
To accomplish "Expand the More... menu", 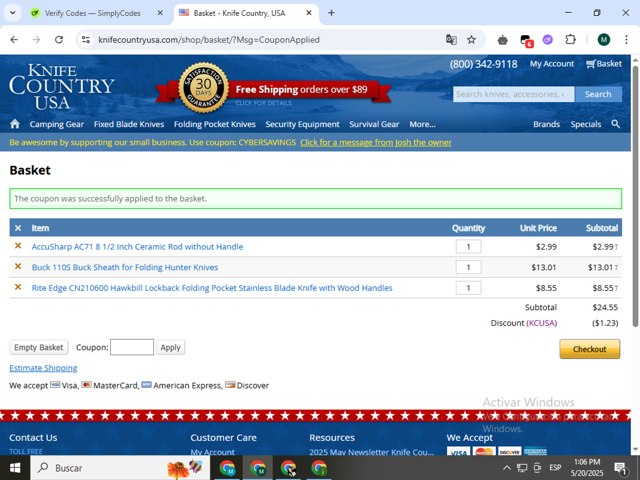I will pyautogui.click(x=422, y=124).
